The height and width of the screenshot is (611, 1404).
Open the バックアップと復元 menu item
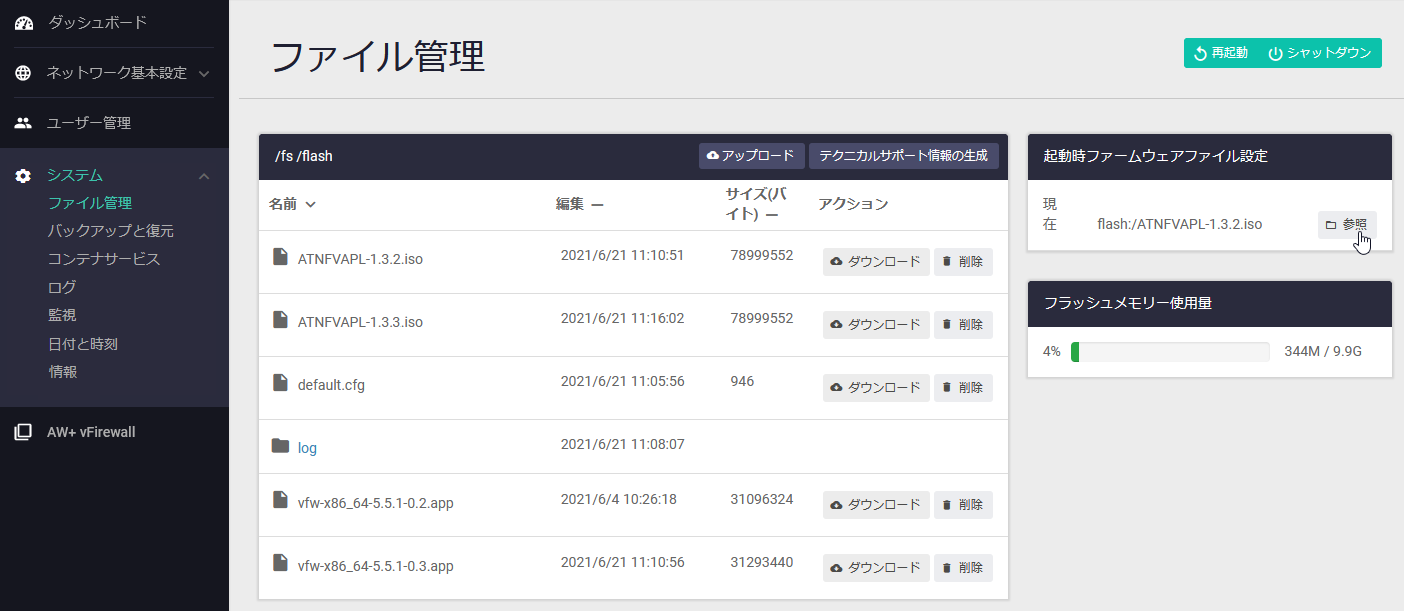111,231
